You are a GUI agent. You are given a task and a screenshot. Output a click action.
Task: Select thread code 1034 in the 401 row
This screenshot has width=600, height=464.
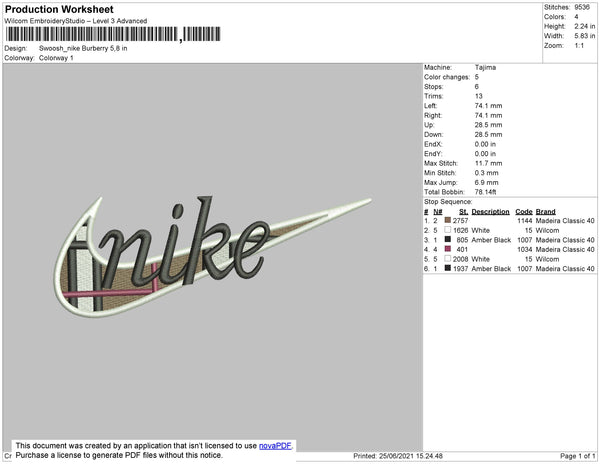525,249
